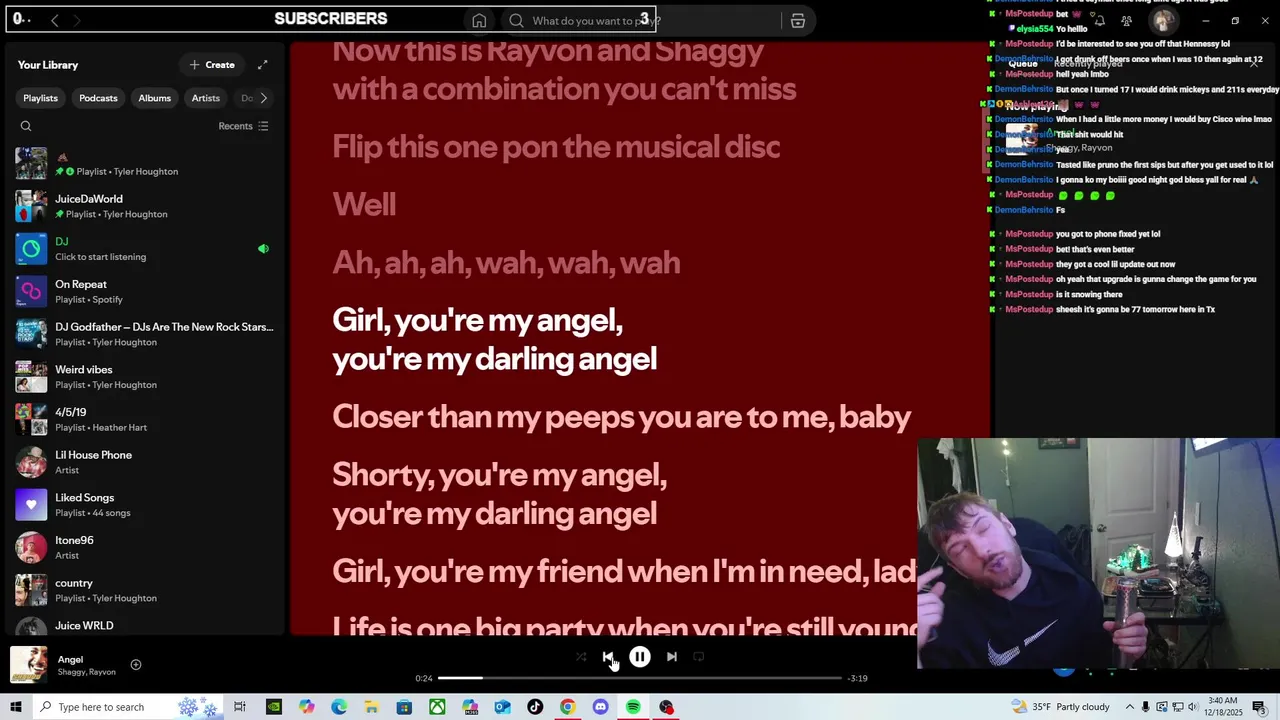1280x720 pixels.
Task: Click the Create button in Your Library
Action: click(212, 65)
